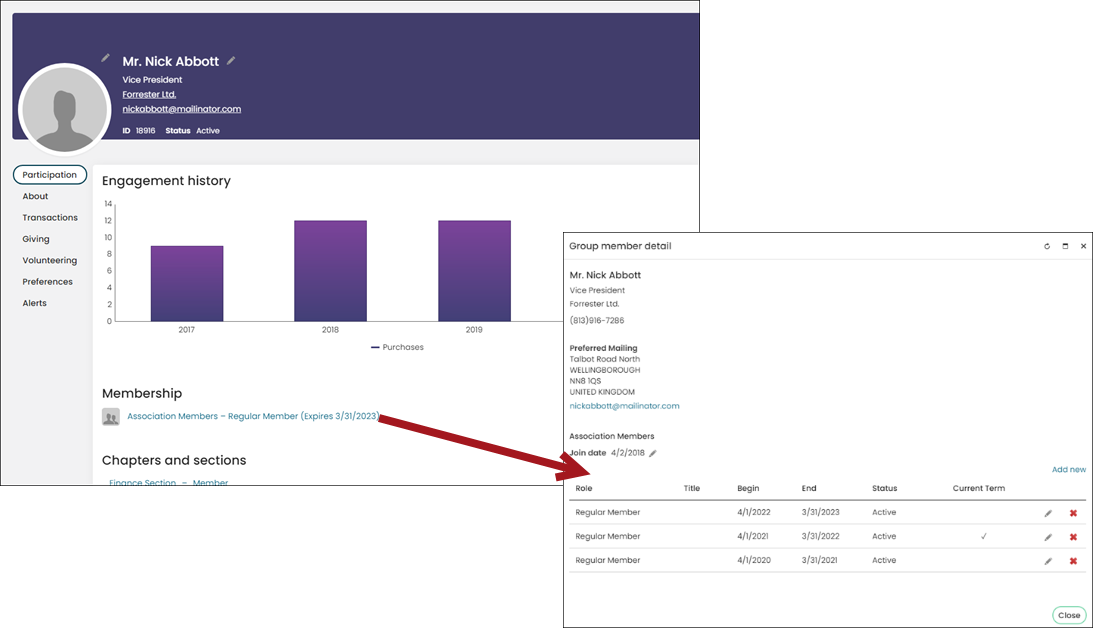1093x628 pixels.
Task: Close Group member detail with X icon
Action: (1083, 246)
